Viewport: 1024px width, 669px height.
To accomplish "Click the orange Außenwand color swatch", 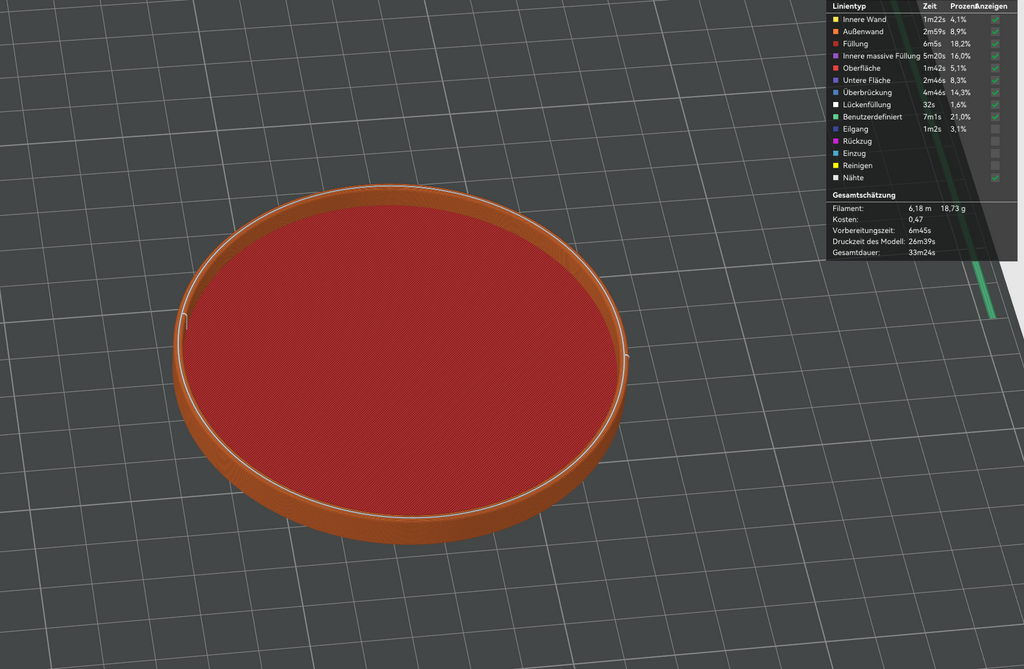I will click(x=835, y=31).
